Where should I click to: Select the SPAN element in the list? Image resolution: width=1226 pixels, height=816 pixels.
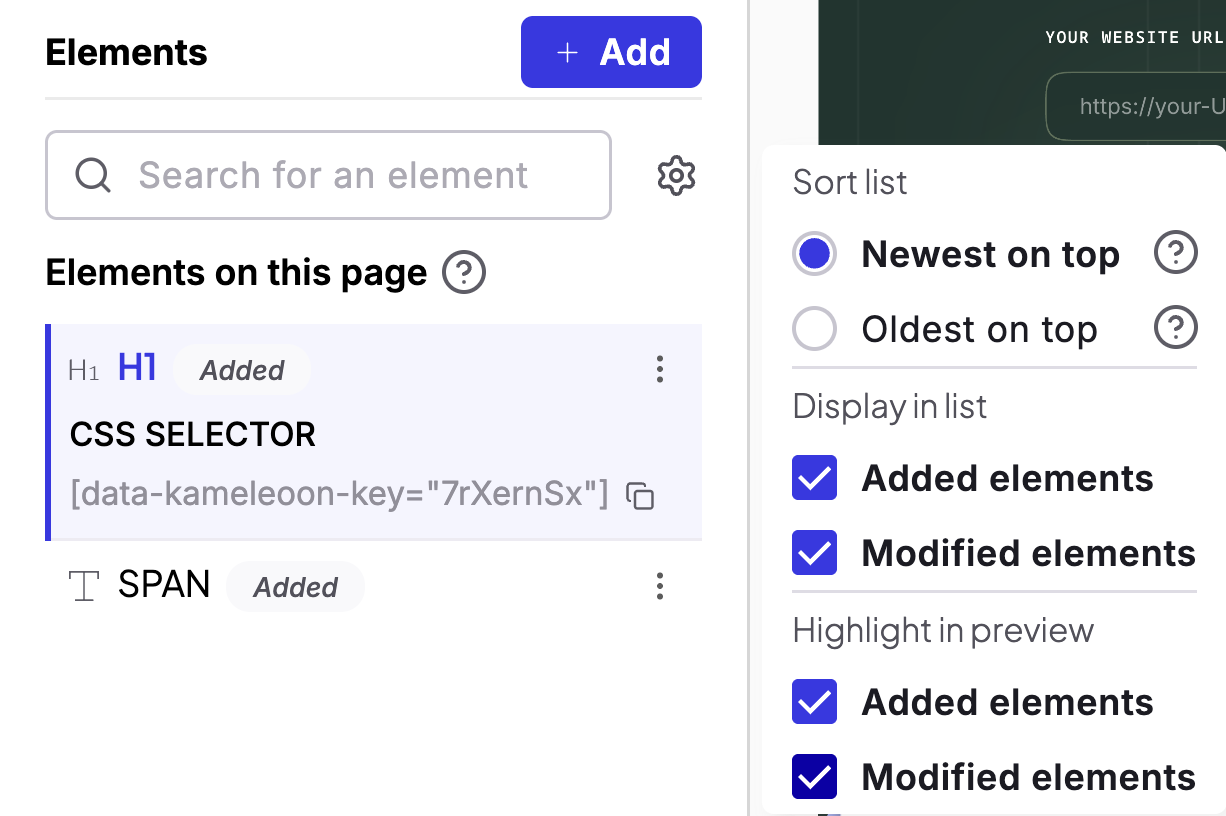373,586
